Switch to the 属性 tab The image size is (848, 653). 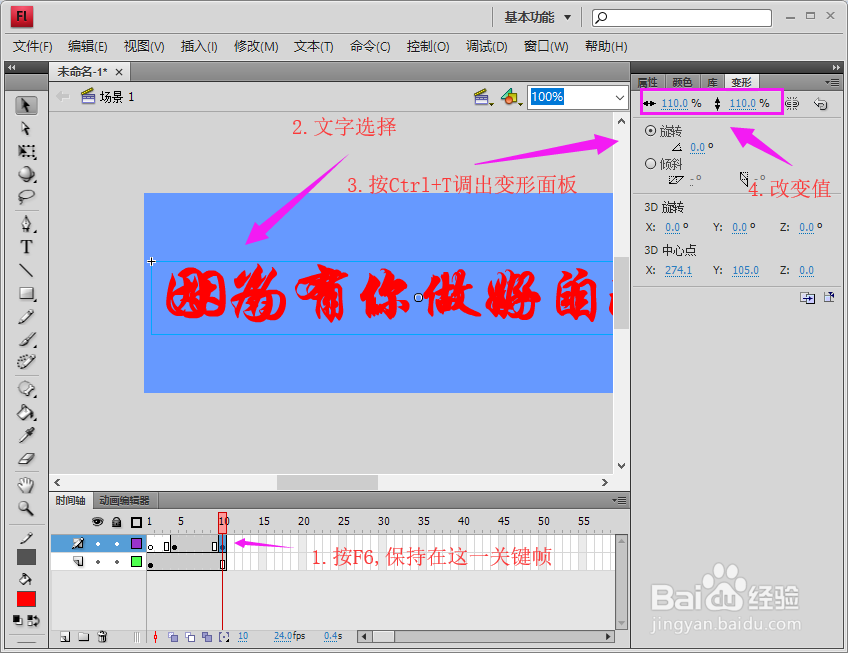[x=647, y=82]
